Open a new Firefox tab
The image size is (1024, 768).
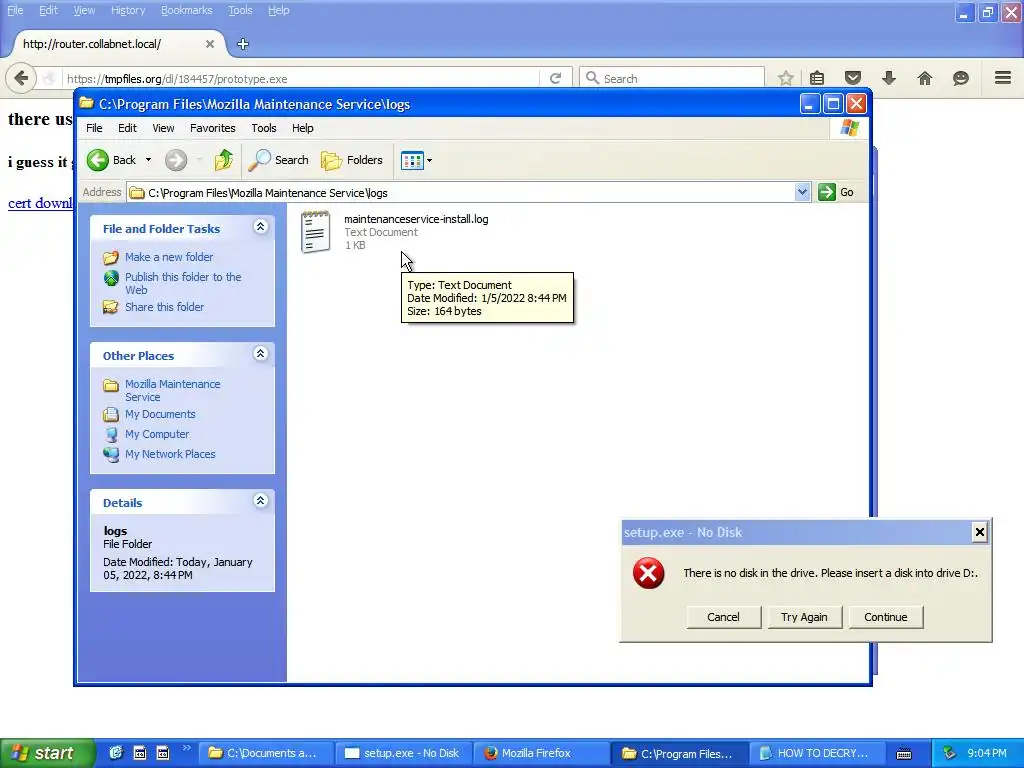(243, 44)
